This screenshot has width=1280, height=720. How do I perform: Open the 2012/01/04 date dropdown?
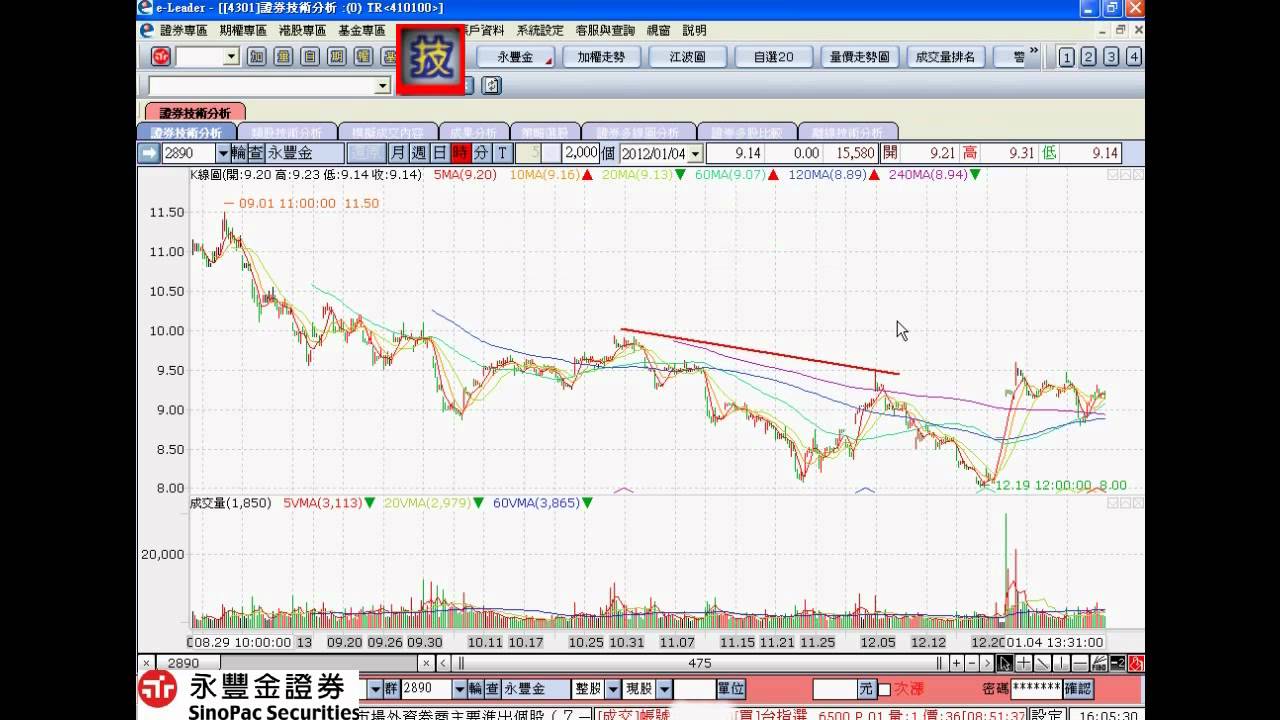pyautogui.click(x=696, y=153)
